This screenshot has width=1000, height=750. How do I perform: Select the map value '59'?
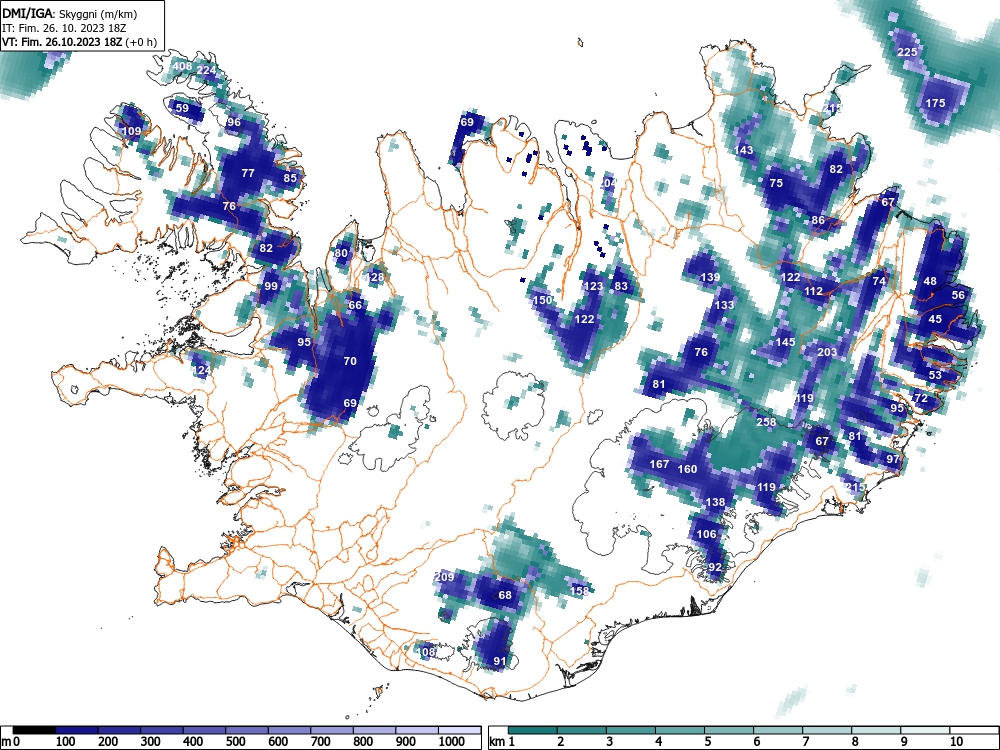pos(182,108)
